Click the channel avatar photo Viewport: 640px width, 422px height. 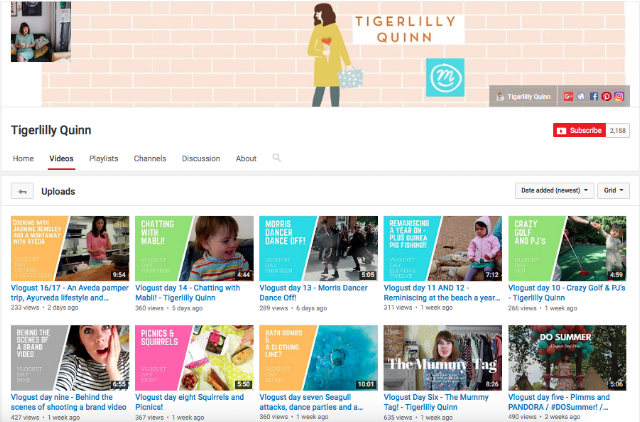(x=41, y=31)
